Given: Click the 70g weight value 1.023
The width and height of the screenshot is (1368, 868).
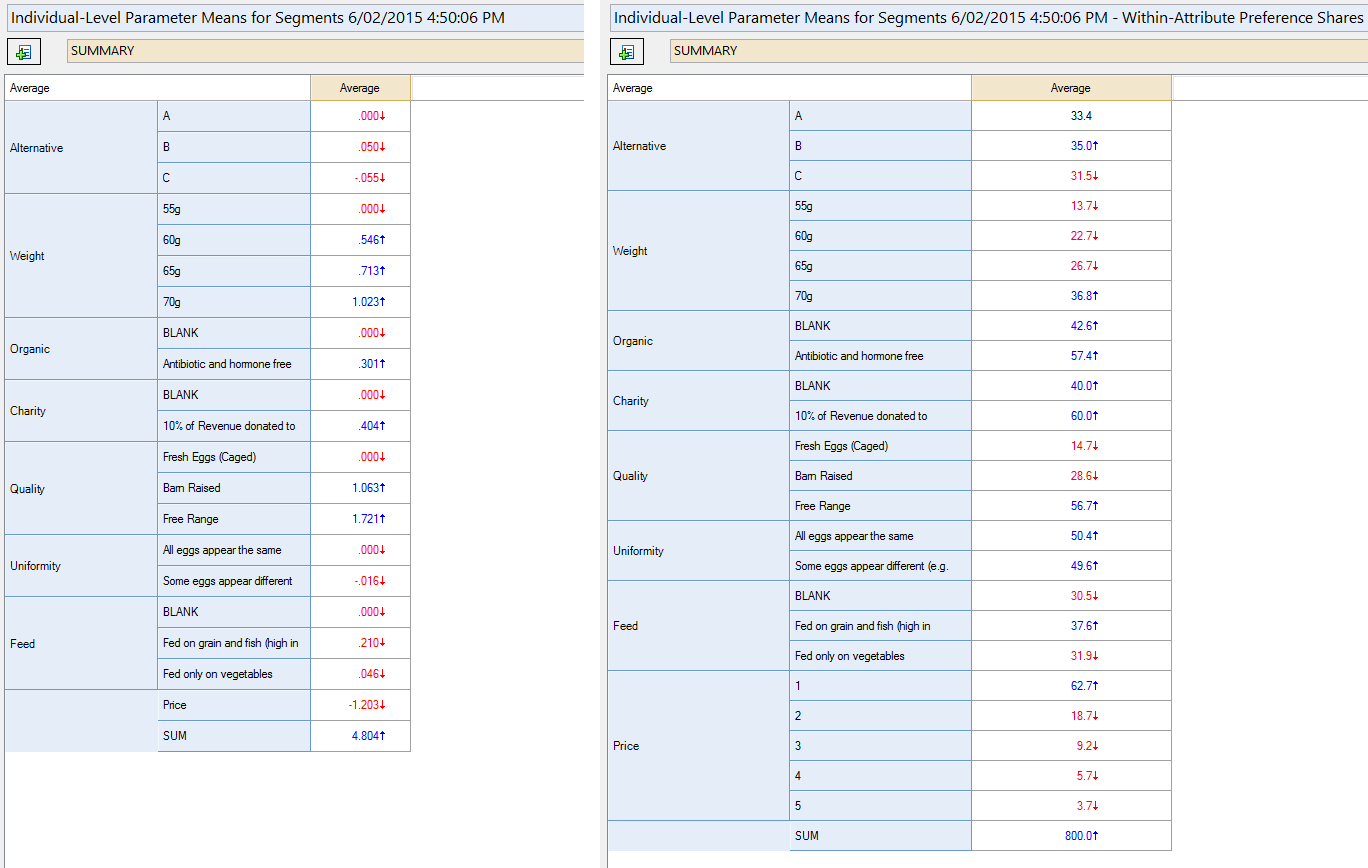Looking at the screenshot, I should tap(360, 302).
